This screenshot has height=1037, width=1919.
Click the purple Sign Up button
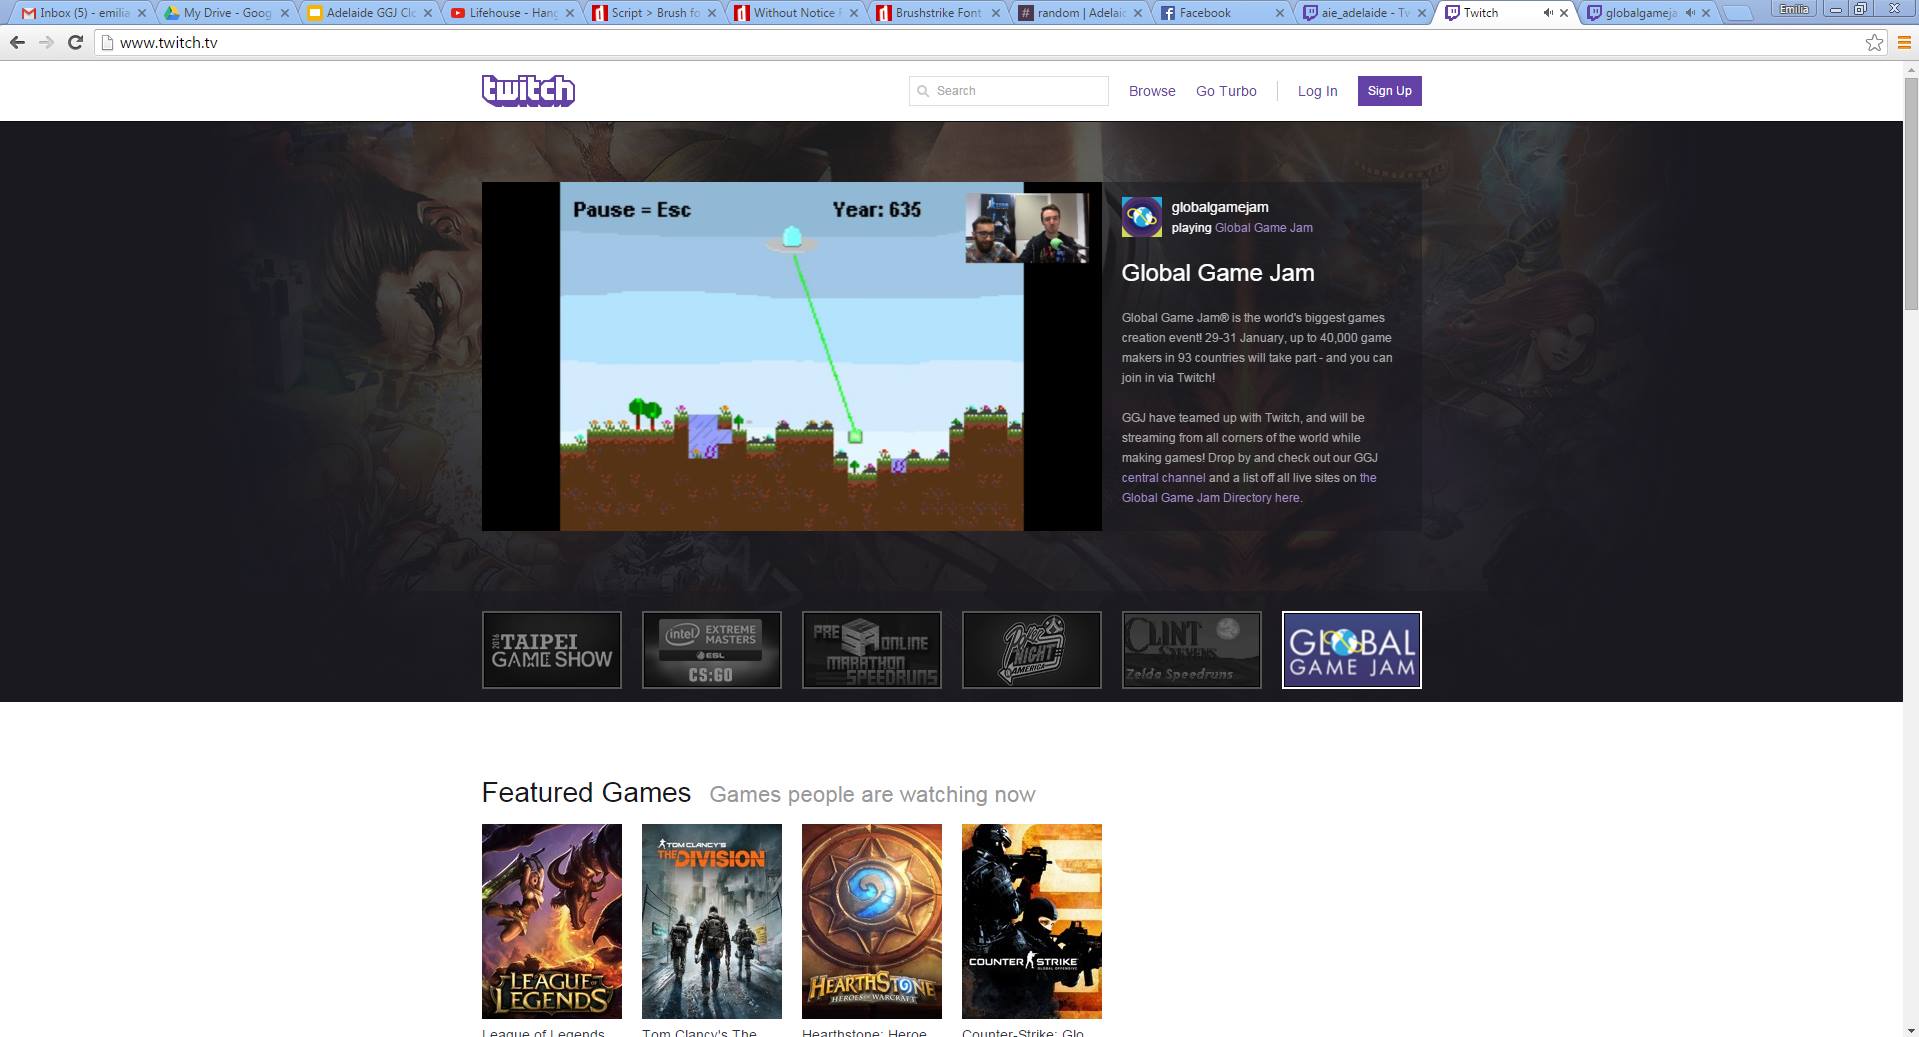tap(1389, 91)
